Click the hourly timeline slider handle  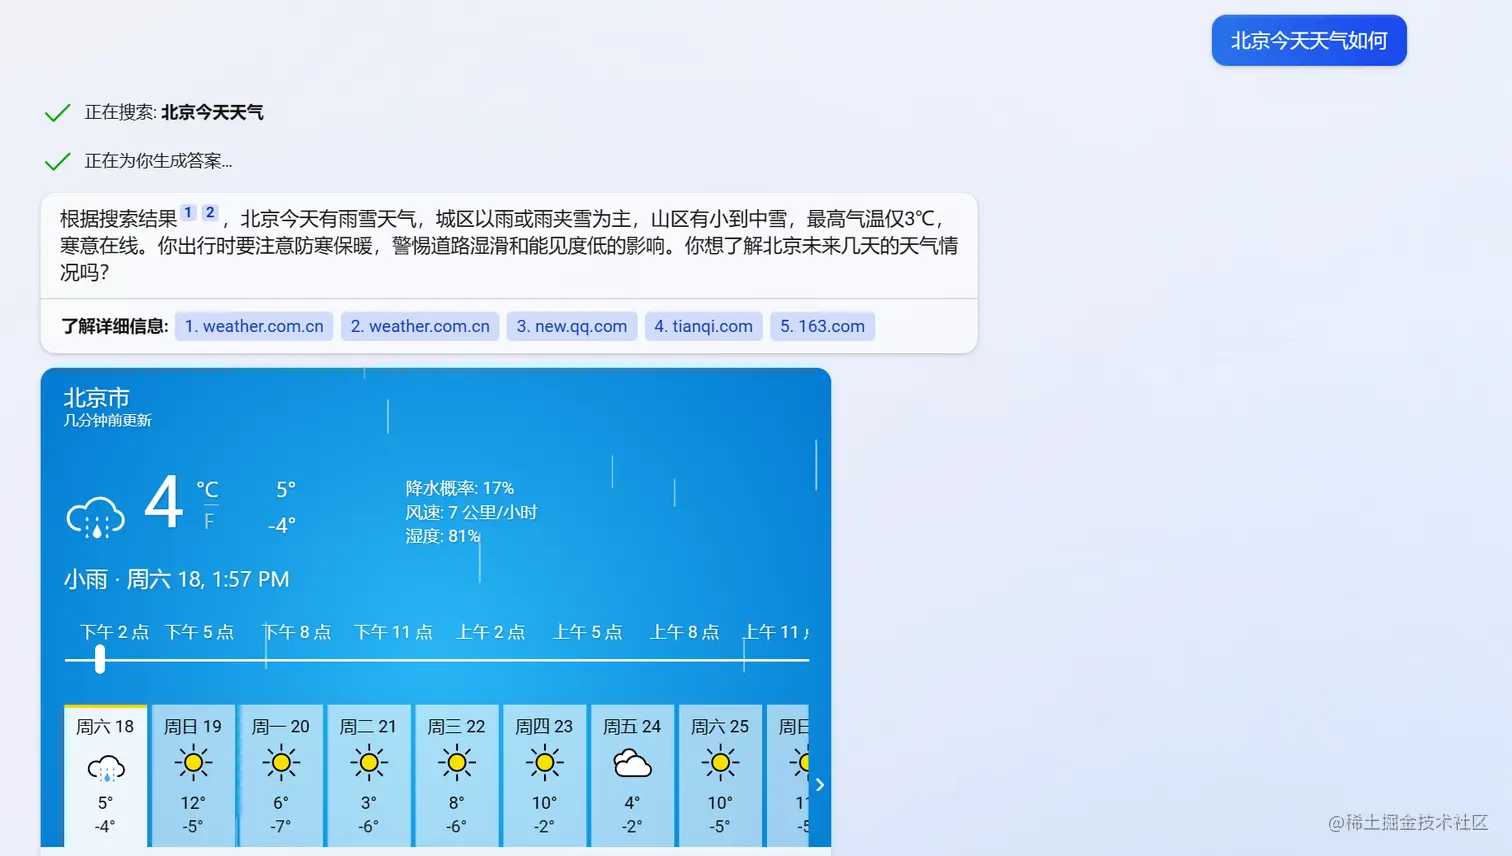(100, 659)
